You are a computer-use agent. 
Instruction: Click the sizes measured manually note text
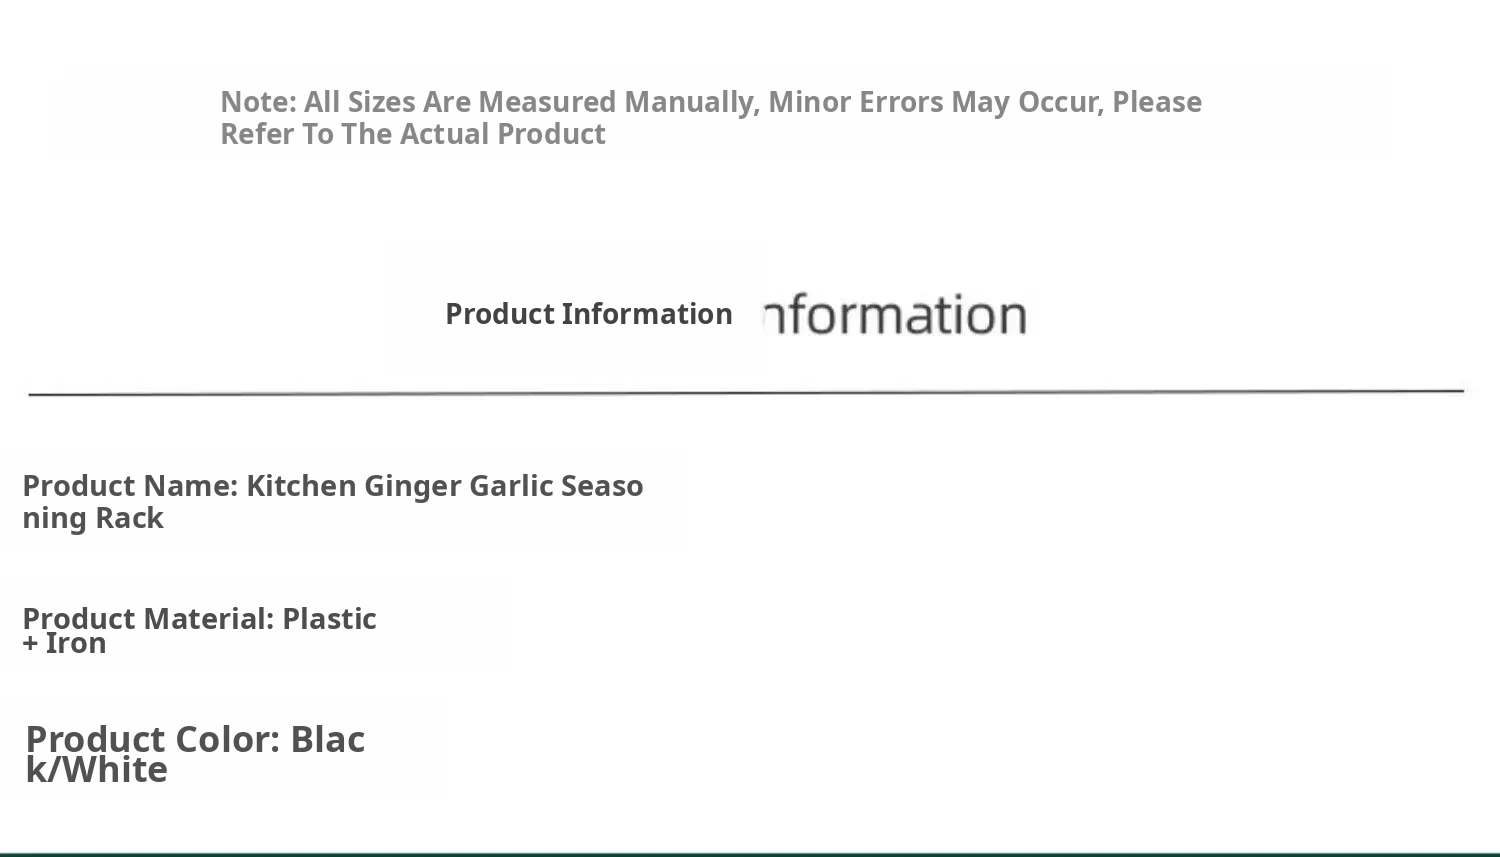coord(711,117)
